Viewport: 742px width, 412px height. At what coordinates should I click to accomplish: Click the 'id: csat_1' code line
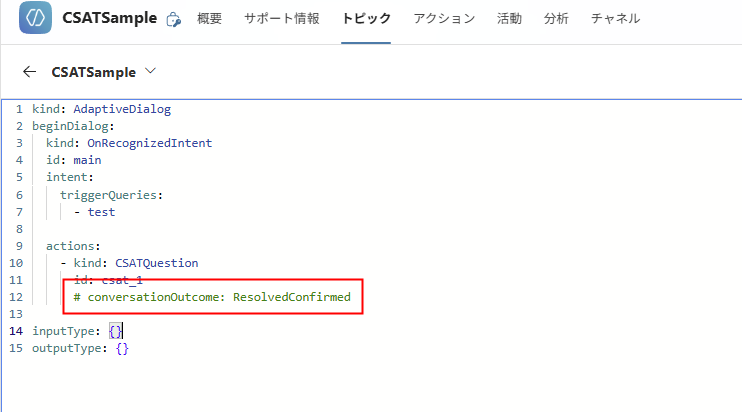[x=108, y=280]
